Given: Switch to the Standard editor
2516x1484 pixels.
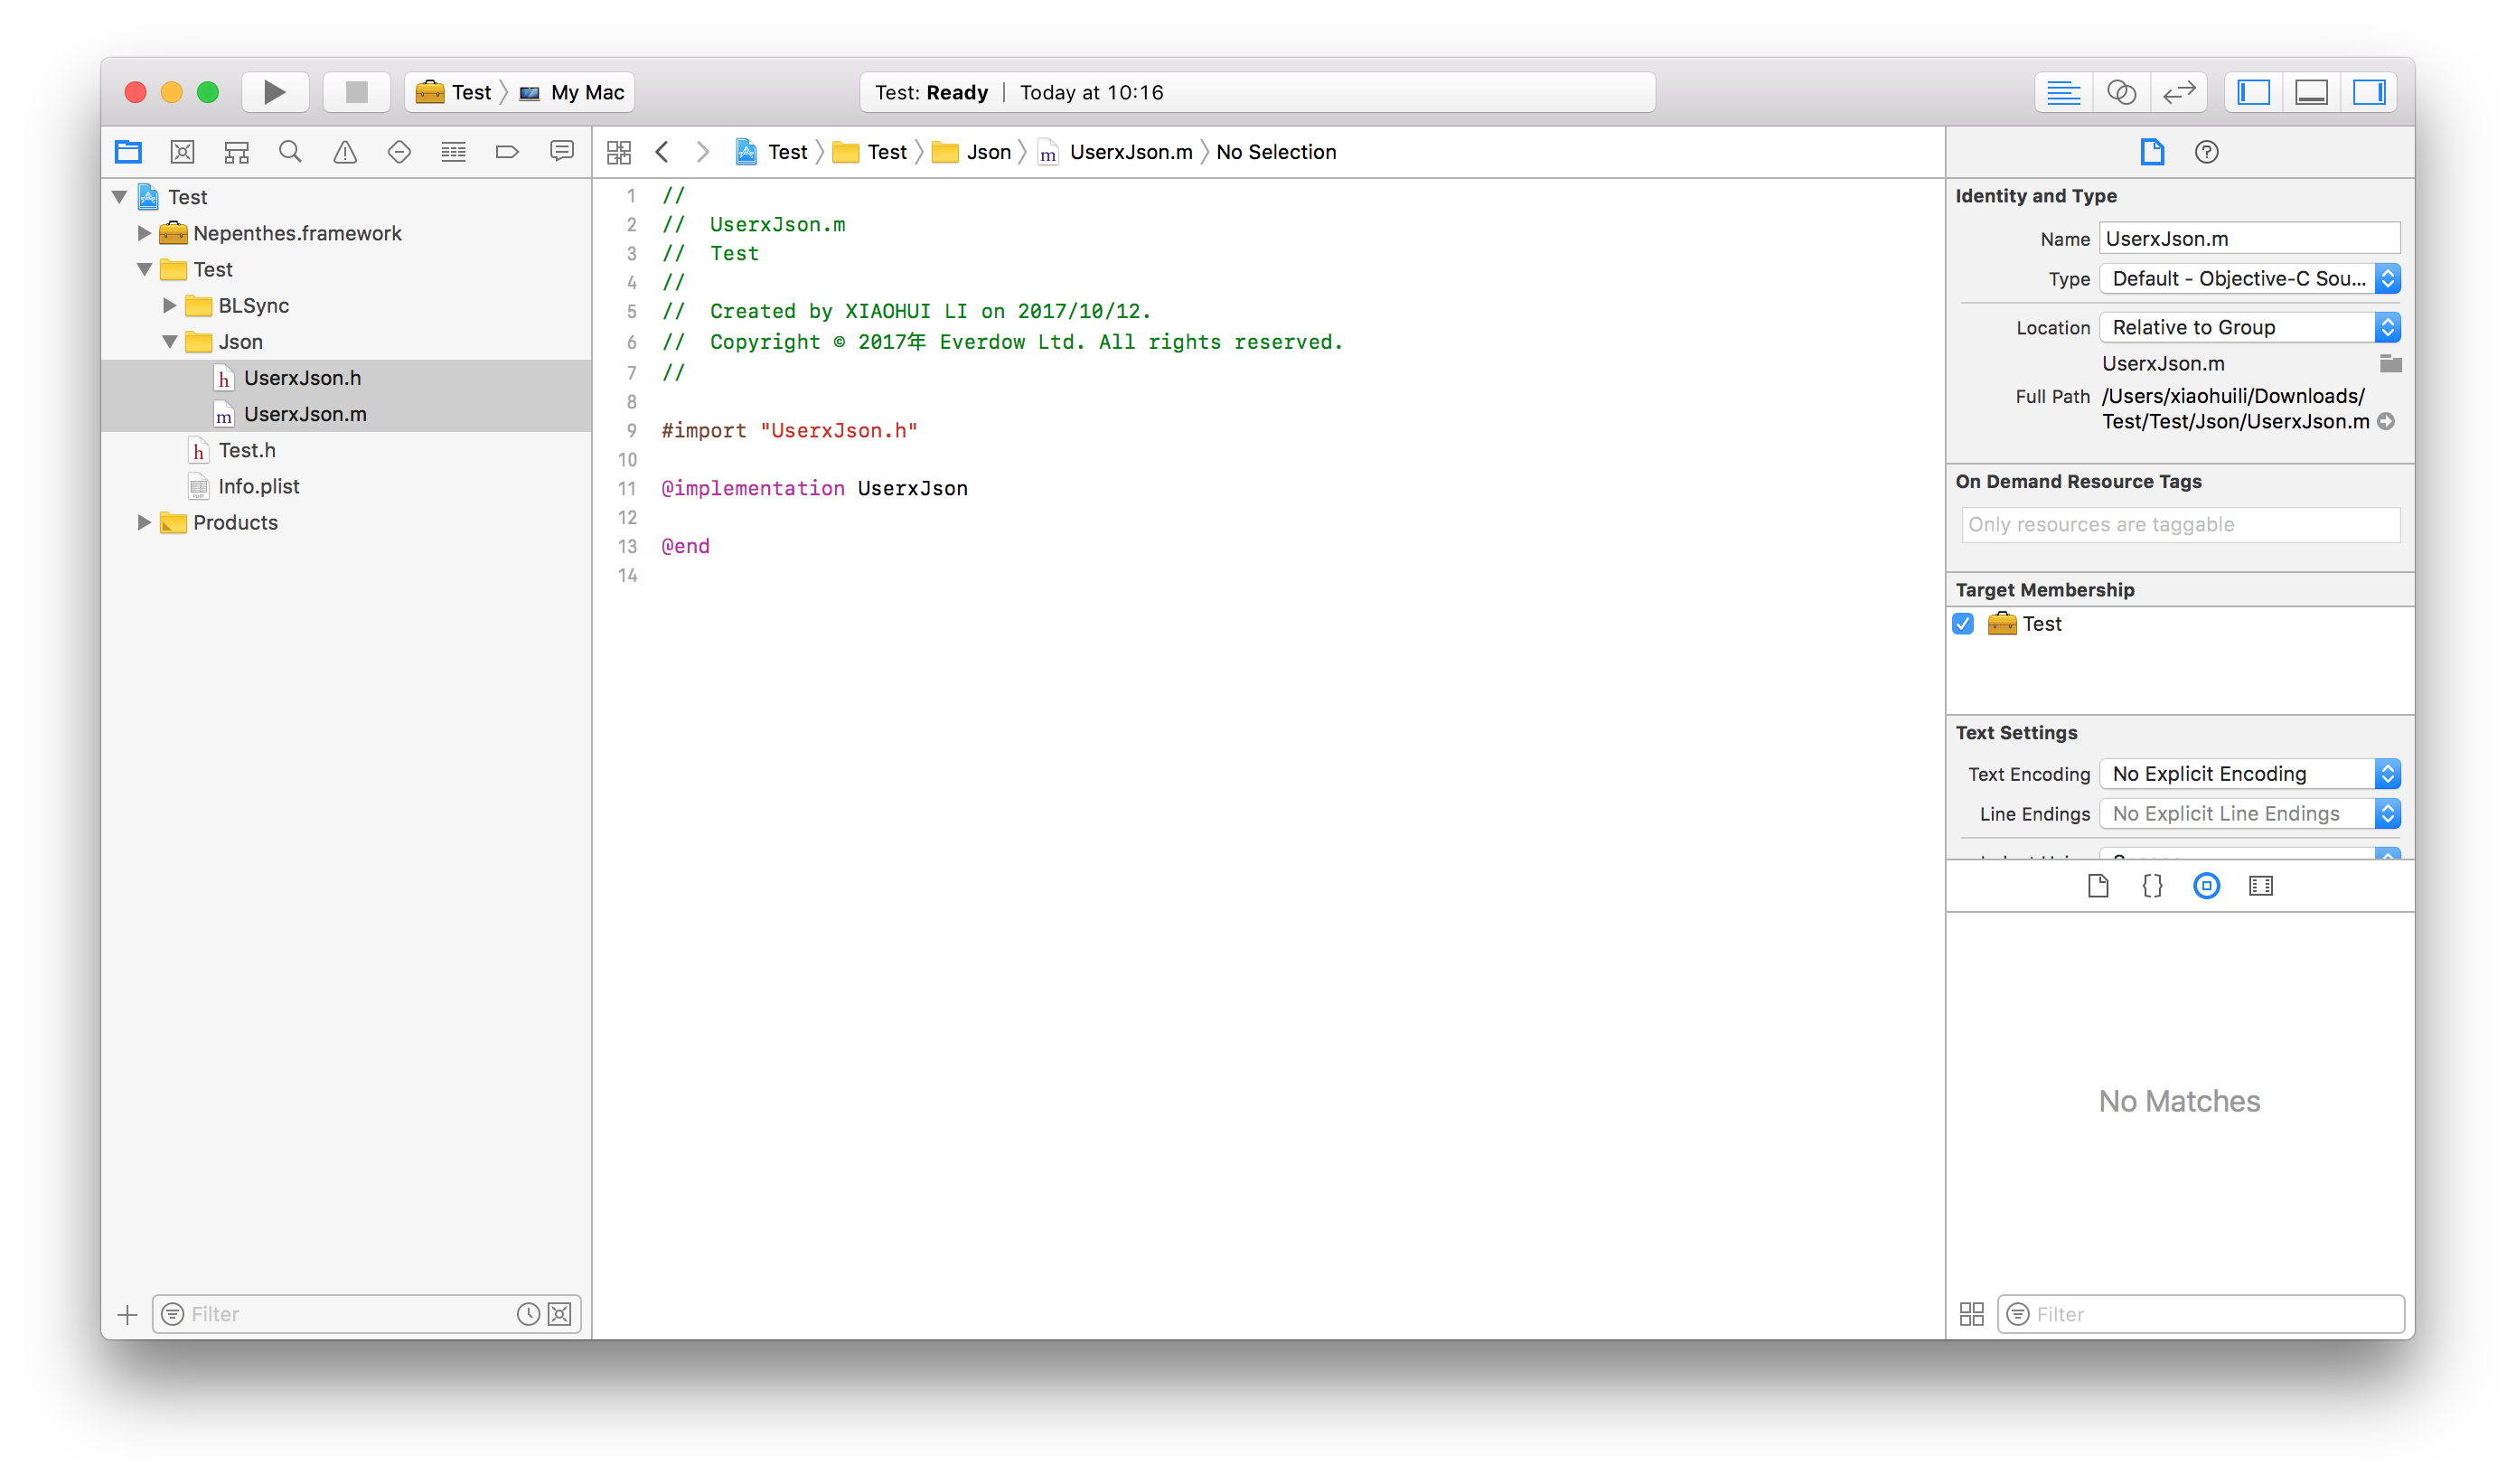Looking at the screenshot, I should click(x=2063, y=92).
